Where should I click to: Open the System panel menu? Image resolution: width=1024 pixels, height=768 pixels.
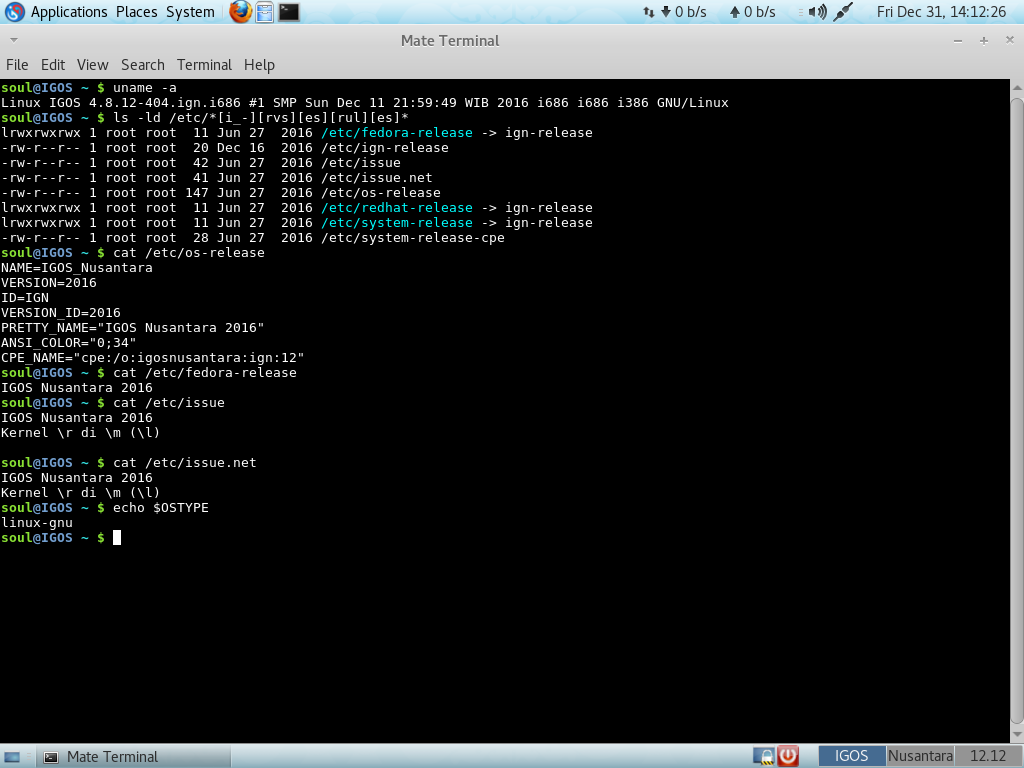190,12
